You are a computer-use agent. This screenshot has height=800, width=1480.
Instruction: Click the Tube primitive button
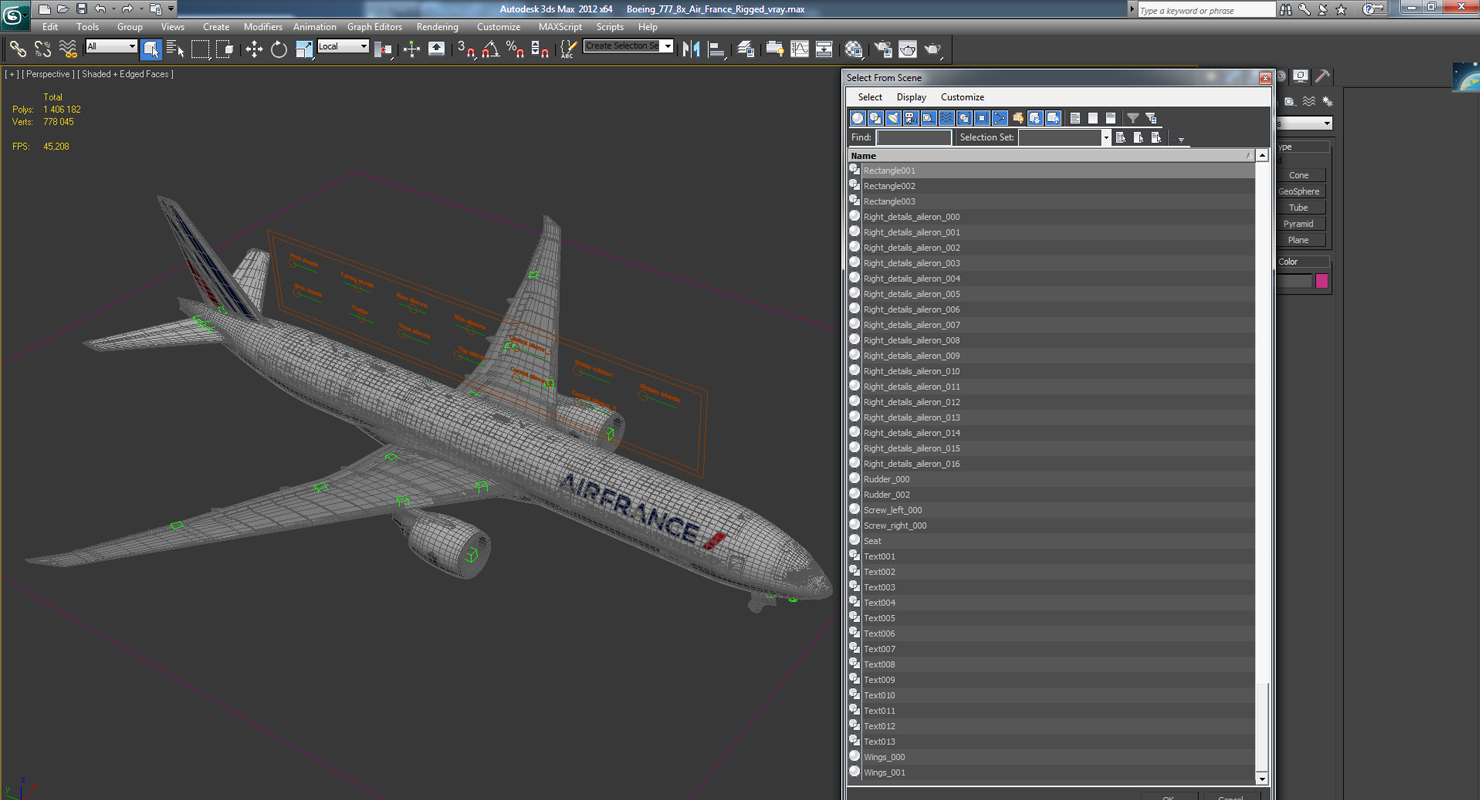[x=1299, y=207]
